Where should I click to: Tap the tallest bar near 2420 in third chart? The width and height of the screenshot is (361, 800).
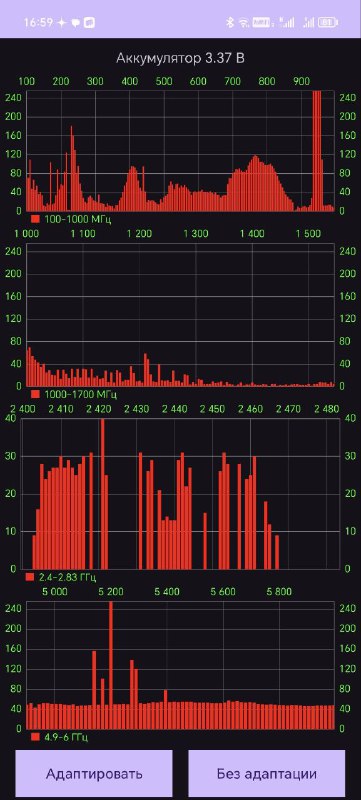(102, 494)
